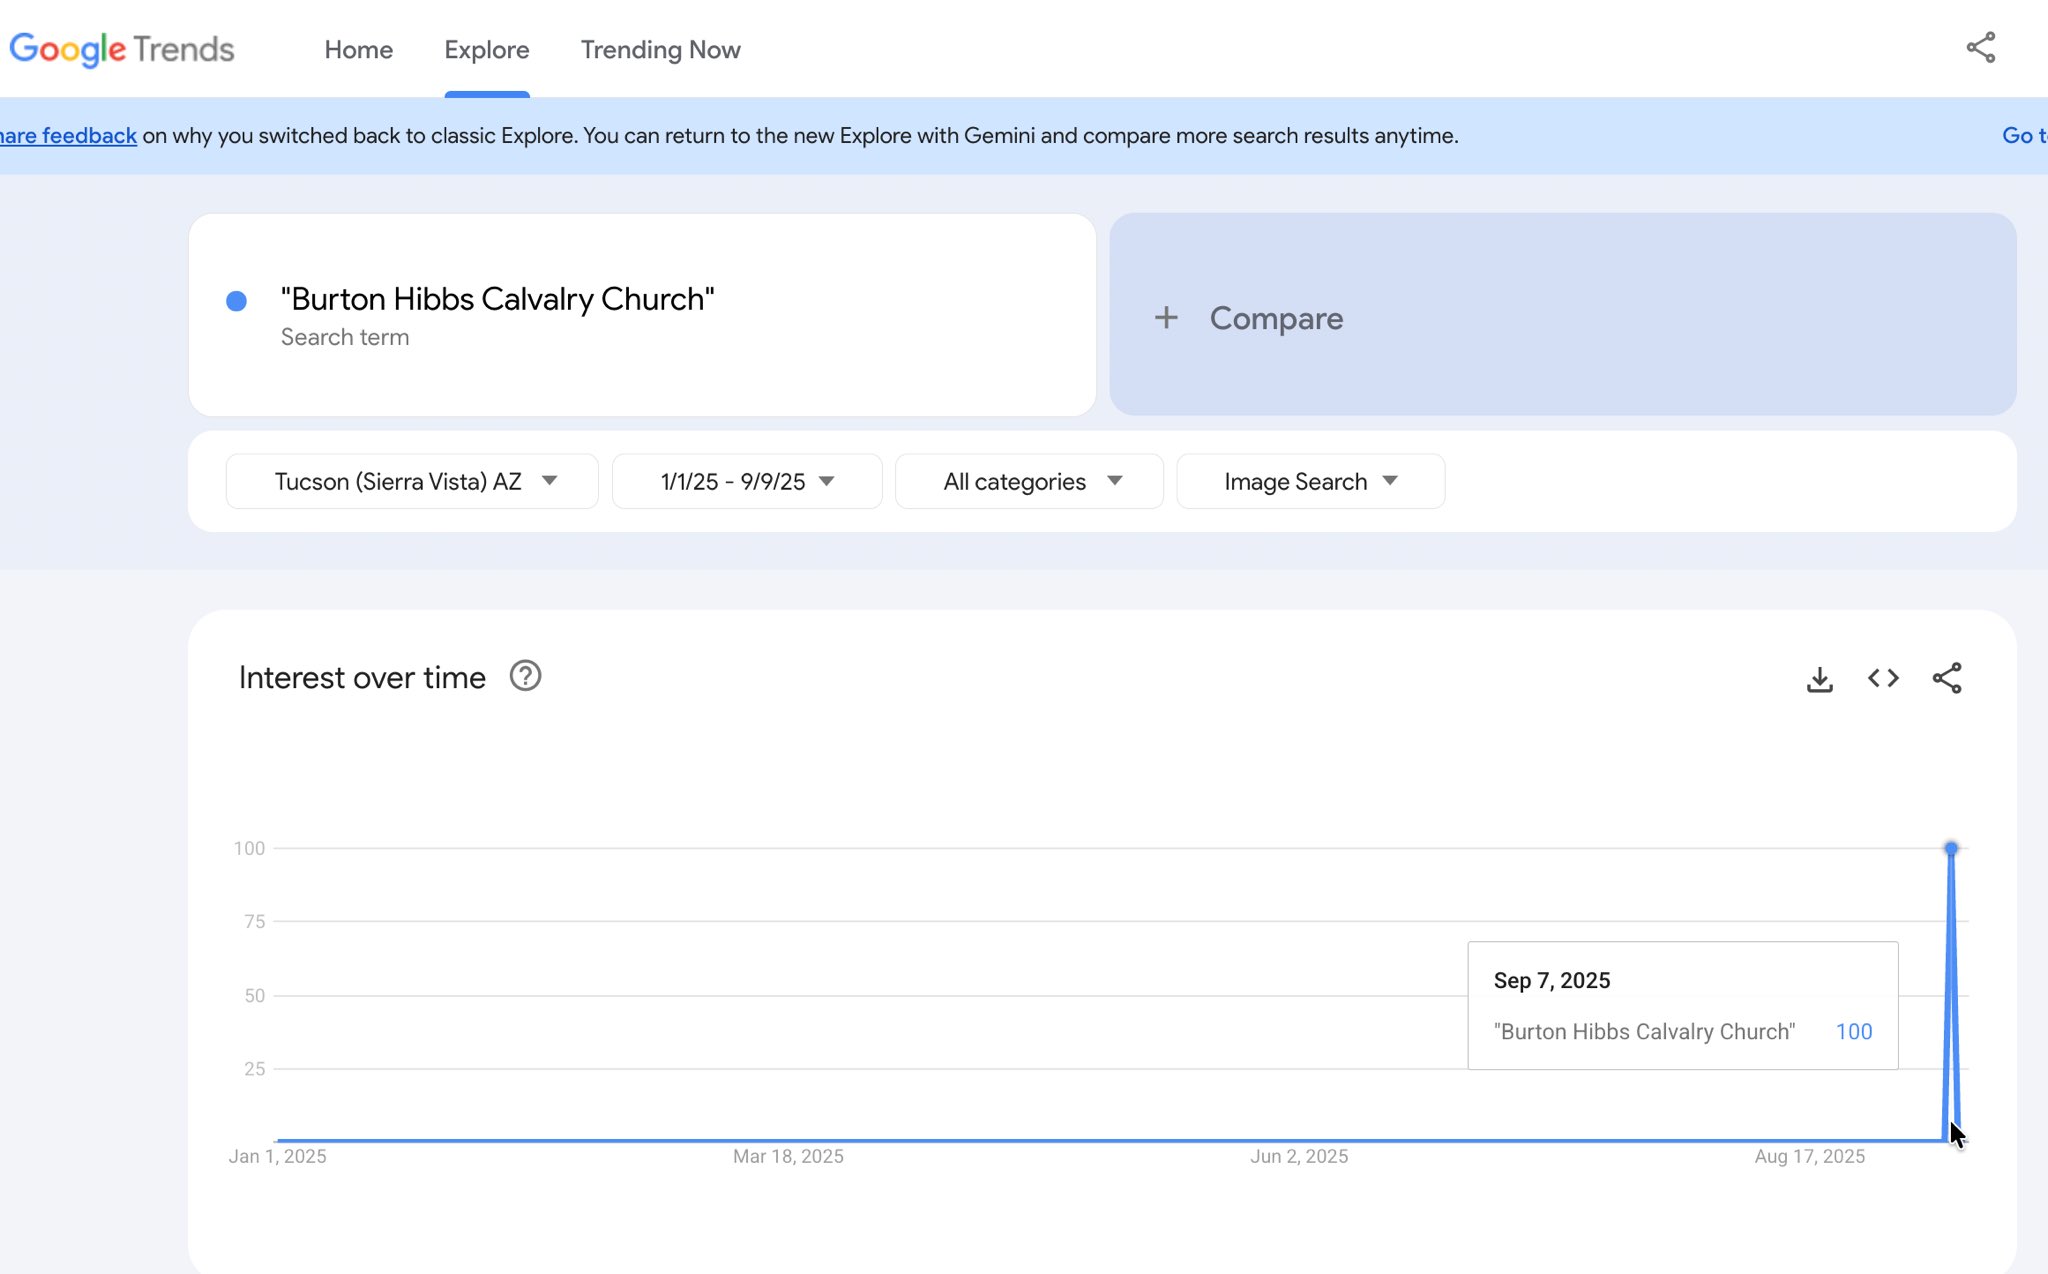This screenshot has width=2048, height=1274.
Task: Click the y-axis label 25
Action: click(255, 1069)
